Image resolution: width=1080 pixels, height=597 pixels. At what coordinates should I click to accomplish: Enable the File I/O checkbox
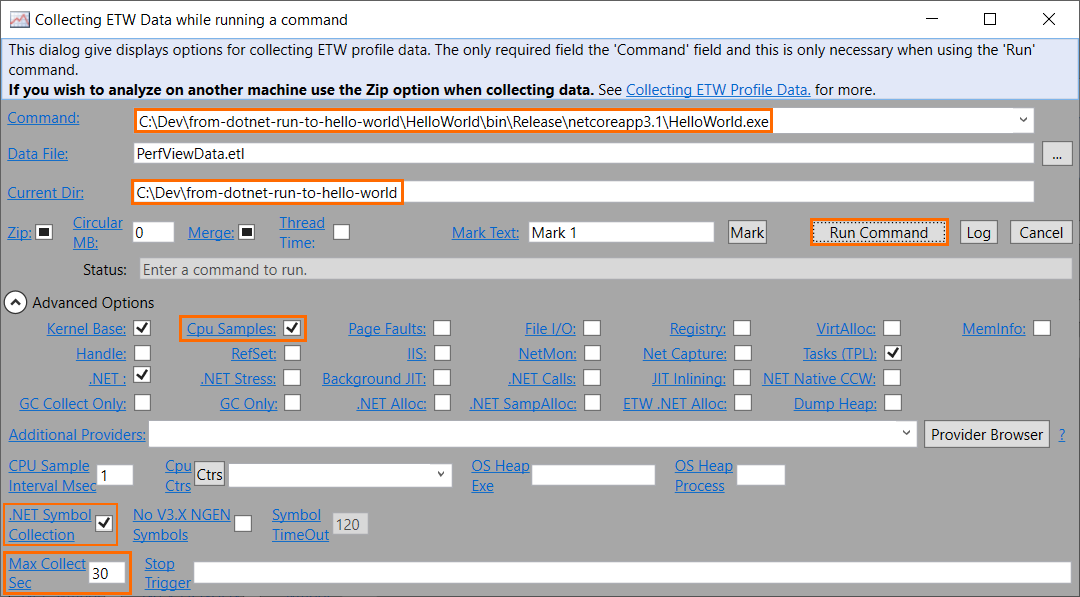click(592, 328)
